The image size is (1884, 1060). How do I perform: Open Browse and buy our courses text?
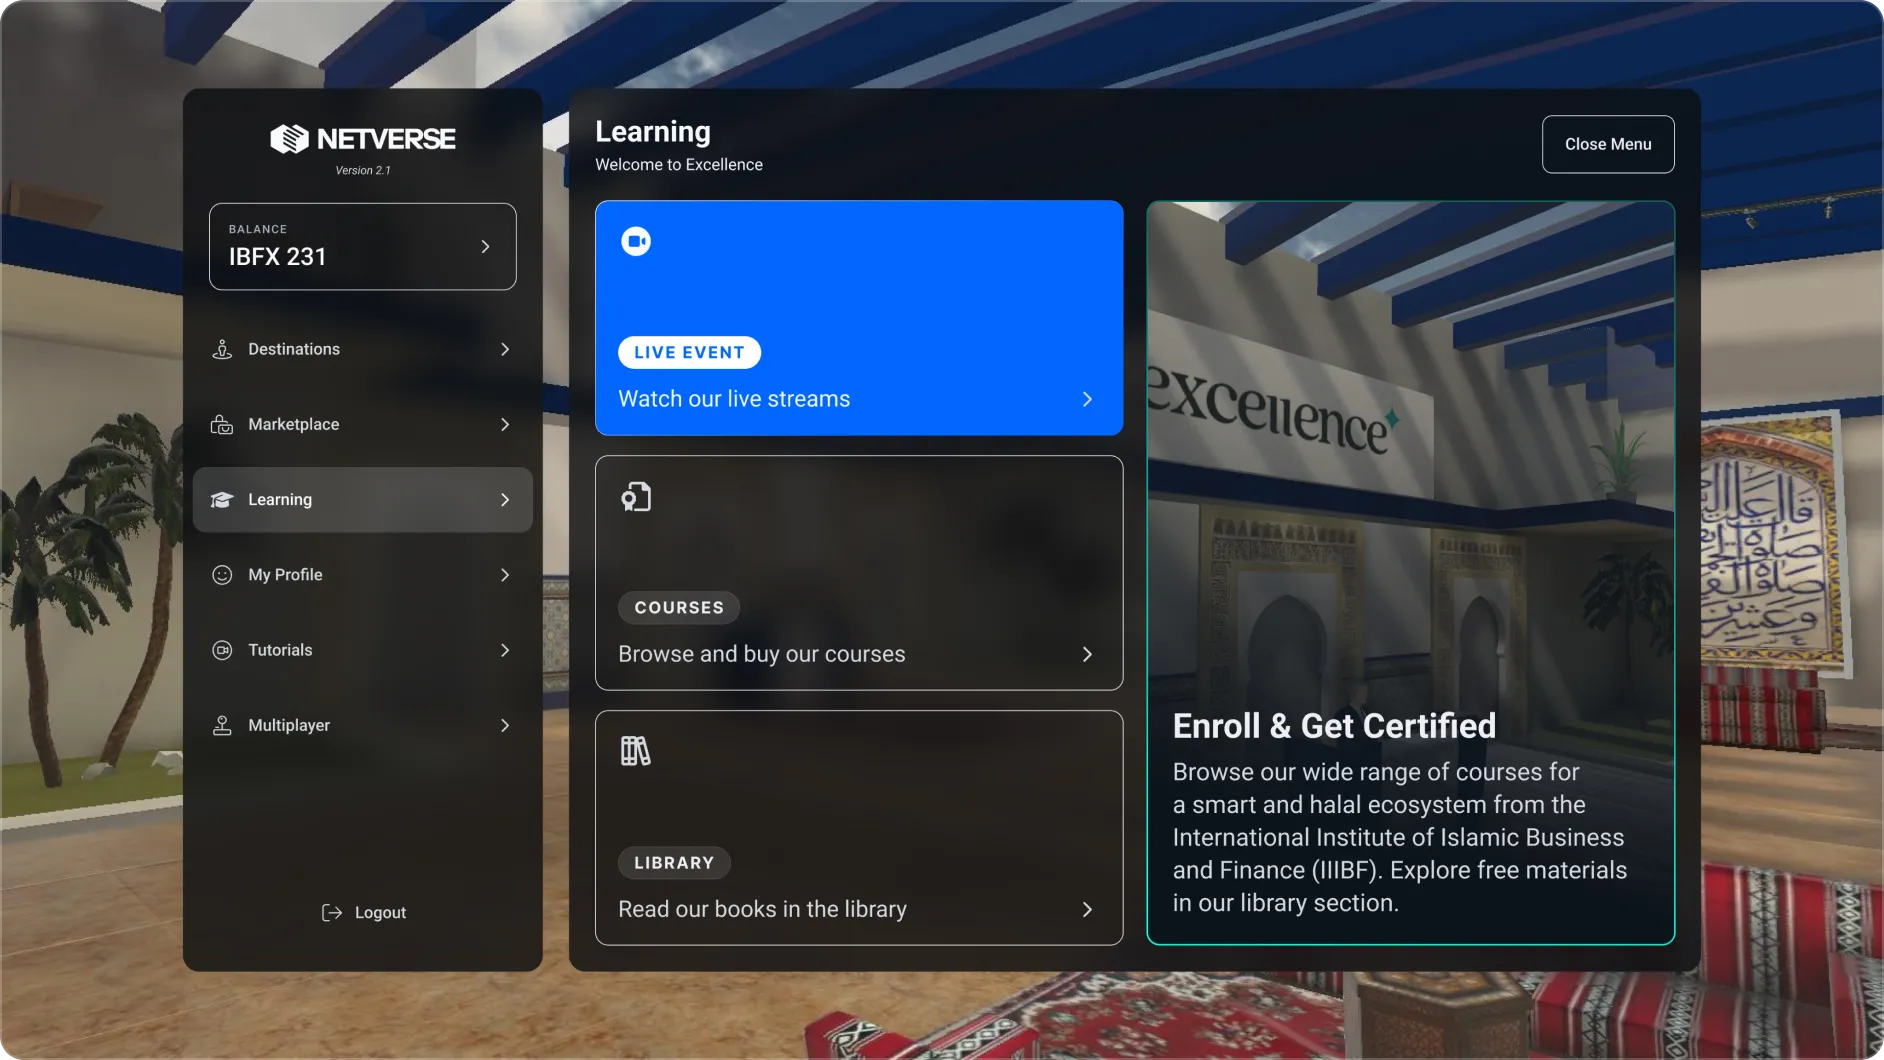tap(762, 654)
